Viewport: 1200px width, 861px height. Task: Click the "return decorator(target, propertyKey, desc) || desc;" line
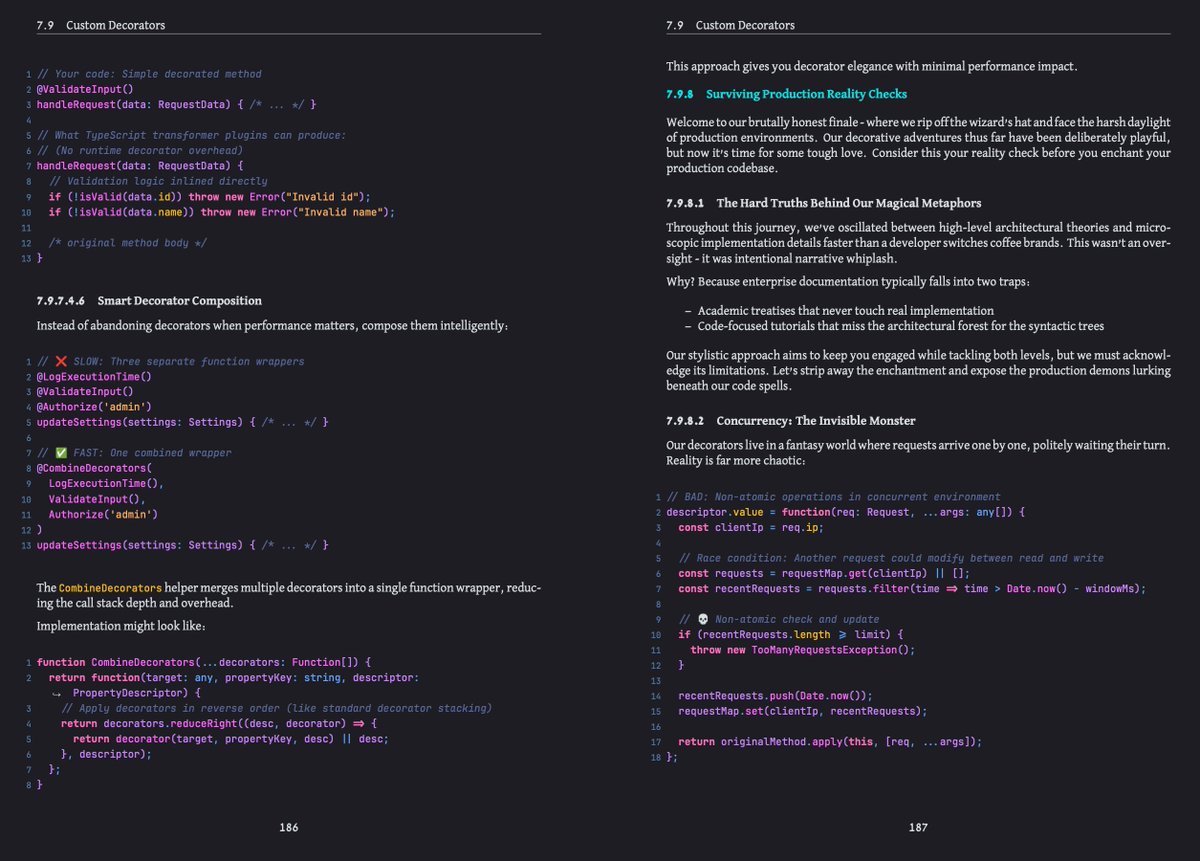(230, 739)
